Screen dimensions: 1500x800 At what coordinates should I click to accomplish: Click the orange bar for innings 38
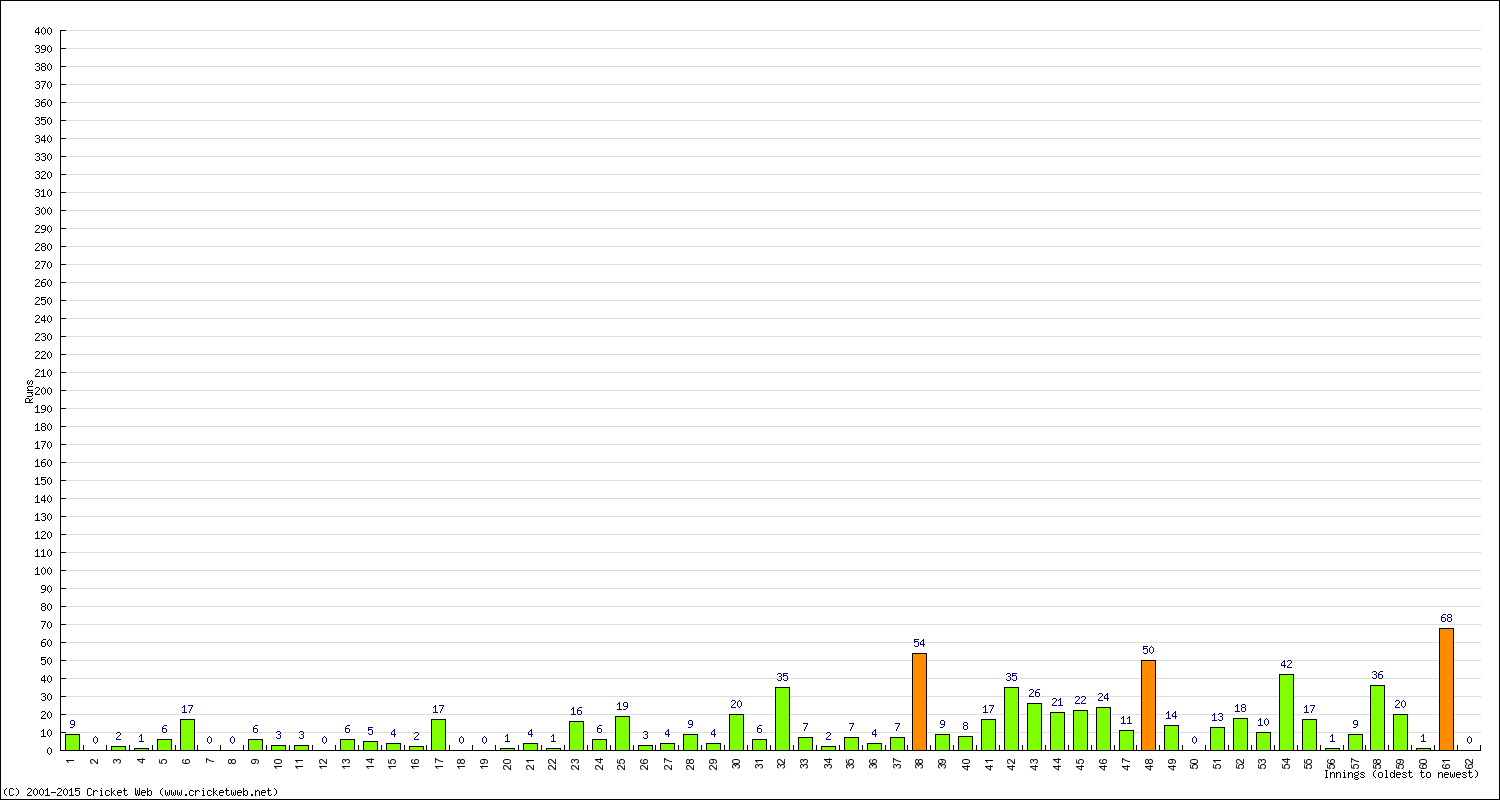pyautogui.click(x=919, y=702)
